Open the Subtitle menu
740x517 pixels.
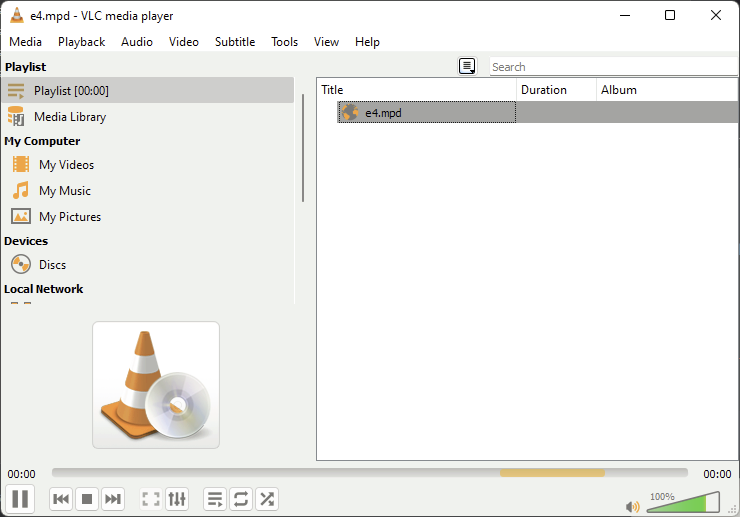(235, 42)
